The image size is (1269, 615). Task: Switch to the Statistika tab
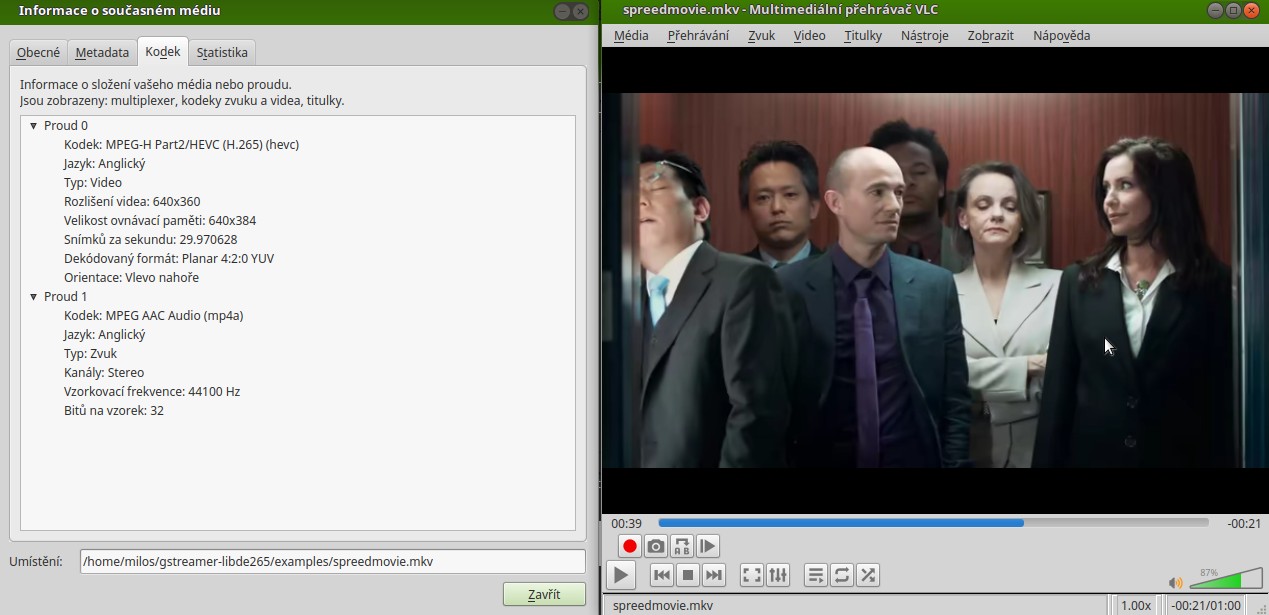[222, 53]
